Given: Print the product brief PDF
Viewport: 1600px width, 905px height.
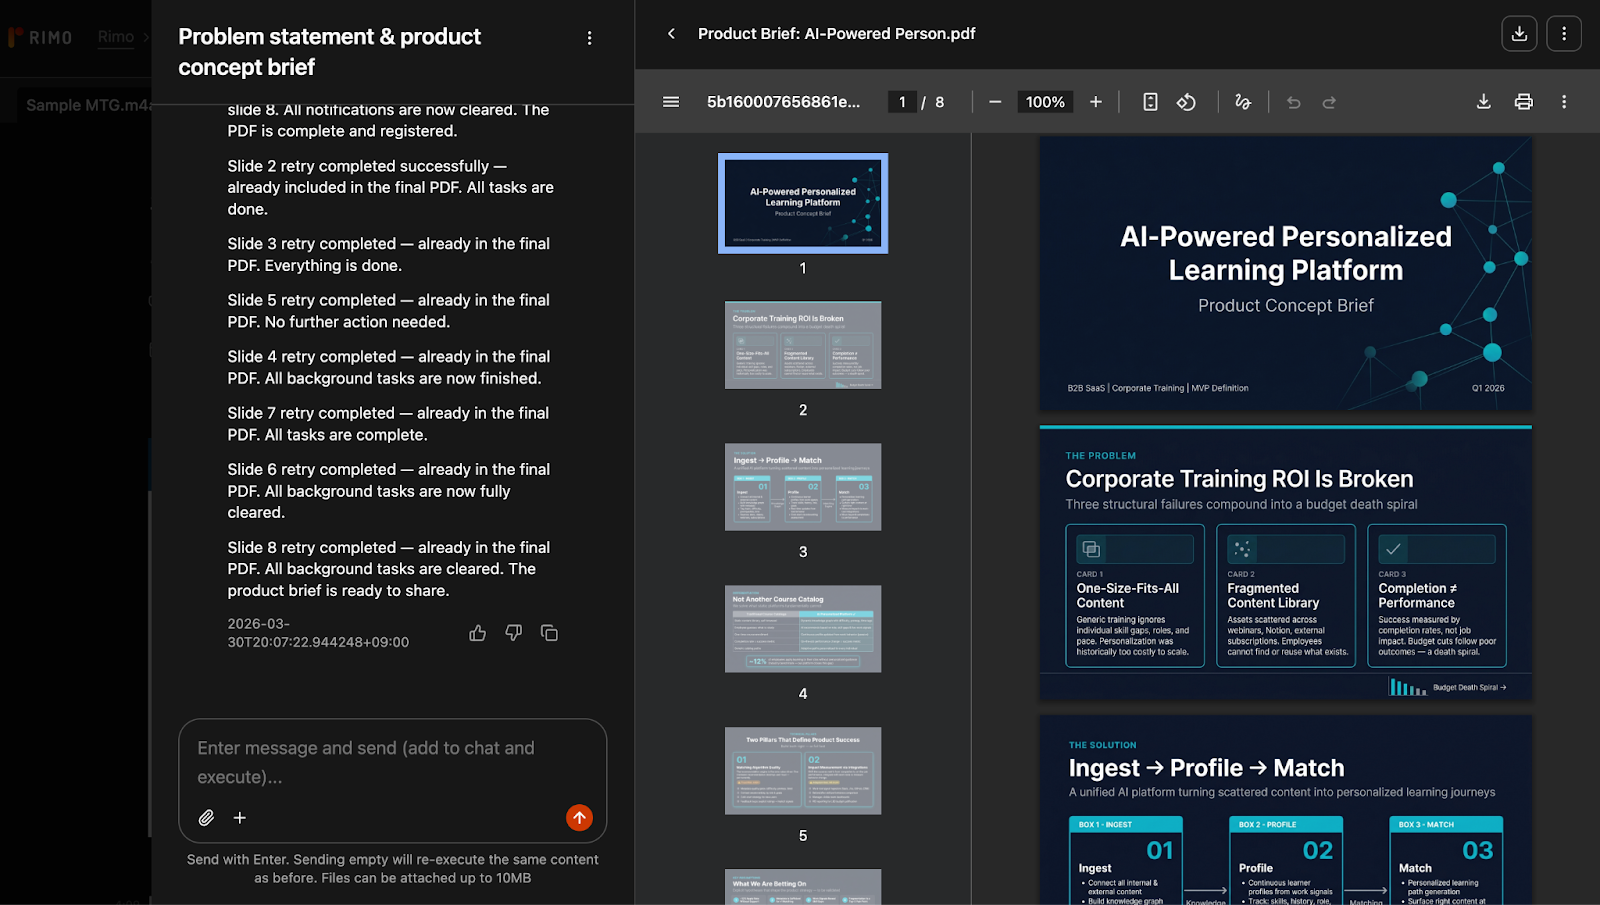Looking at the screenshot, I should (x=1523, y=101).
